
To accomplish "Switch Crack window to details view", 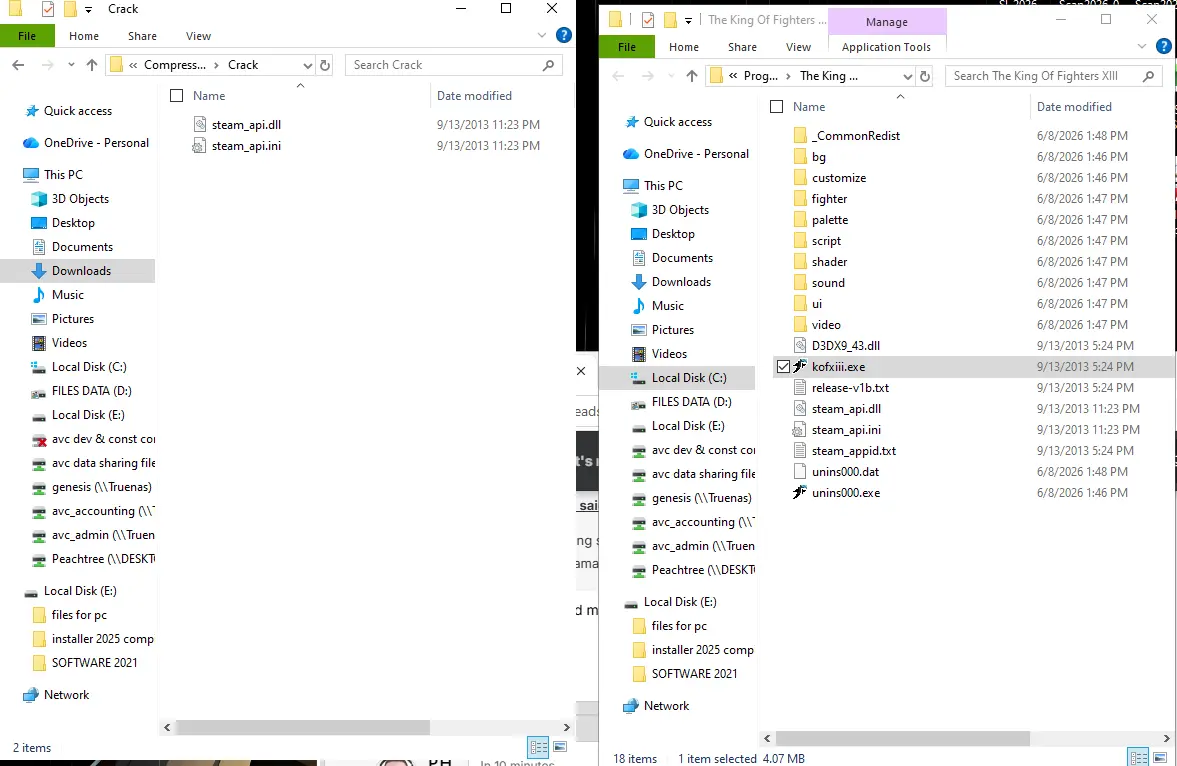I will 538,747.
